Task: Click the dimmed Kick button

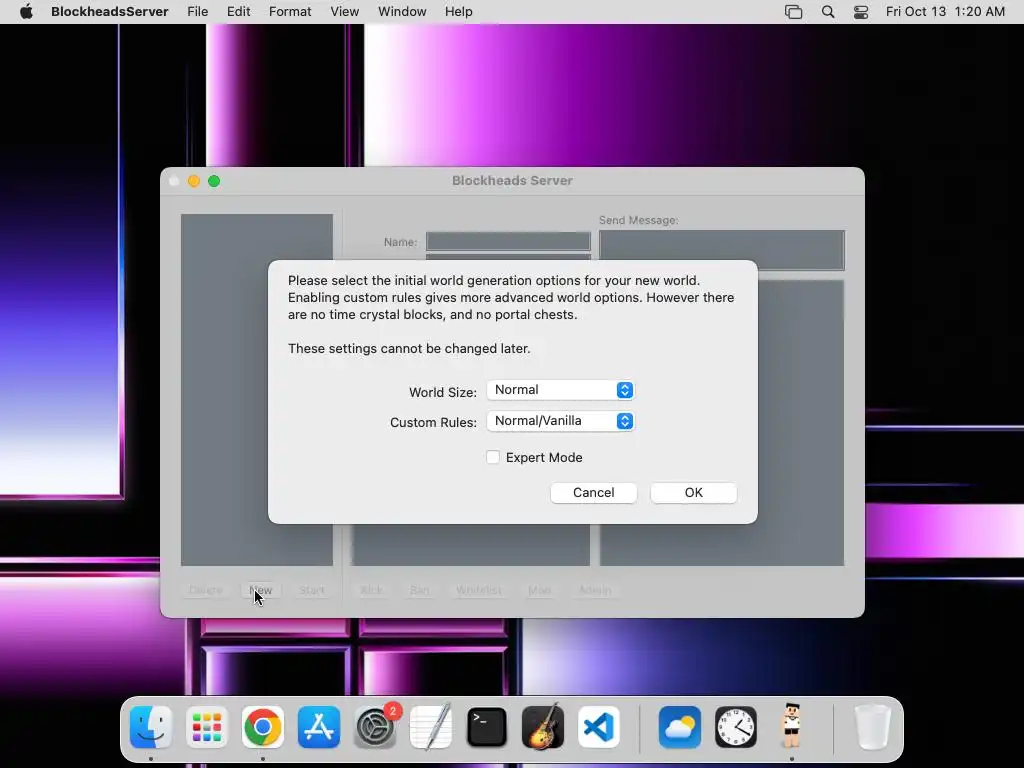Action: pos(372,590)
